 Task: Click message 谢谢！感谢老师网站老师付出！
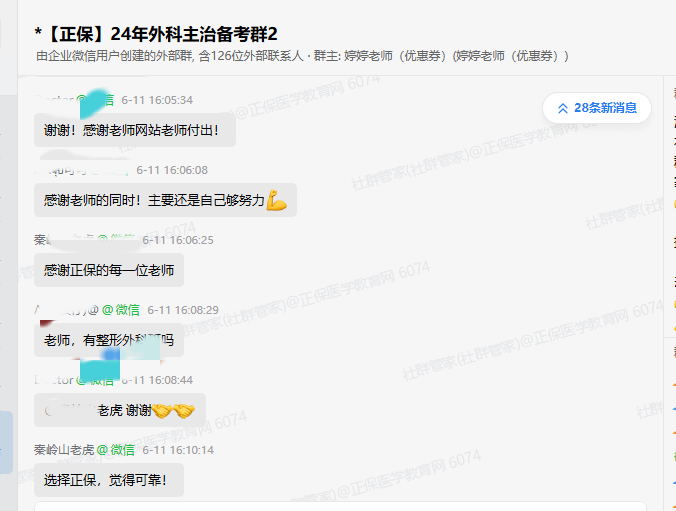click(x=135, y=130)
